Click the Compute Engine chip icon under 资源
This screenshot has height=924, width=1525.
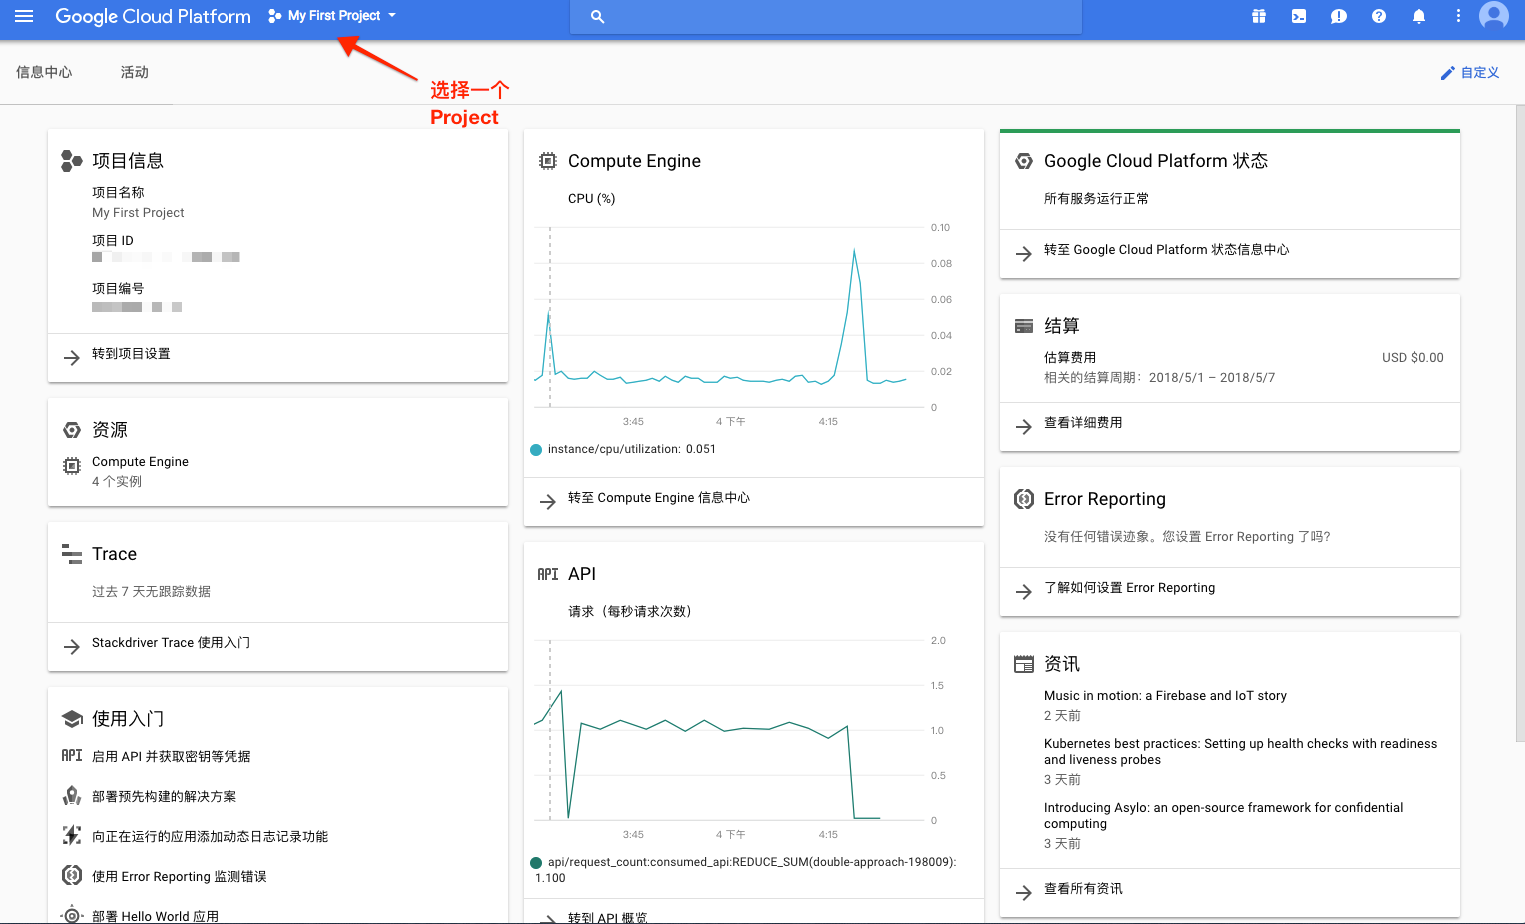[72, 466]
